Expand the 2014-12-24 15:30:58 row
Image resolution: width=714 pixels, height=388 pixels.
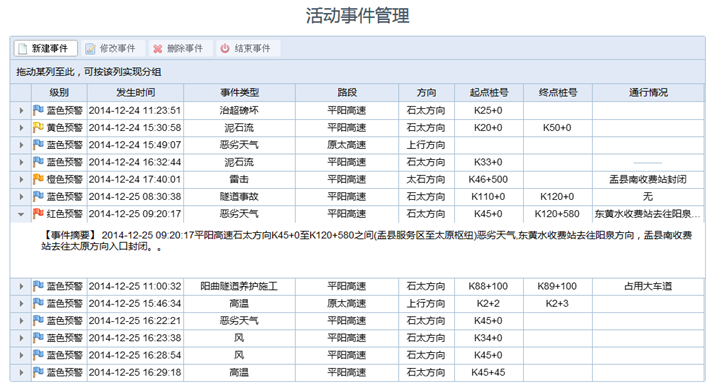point(21,128)
